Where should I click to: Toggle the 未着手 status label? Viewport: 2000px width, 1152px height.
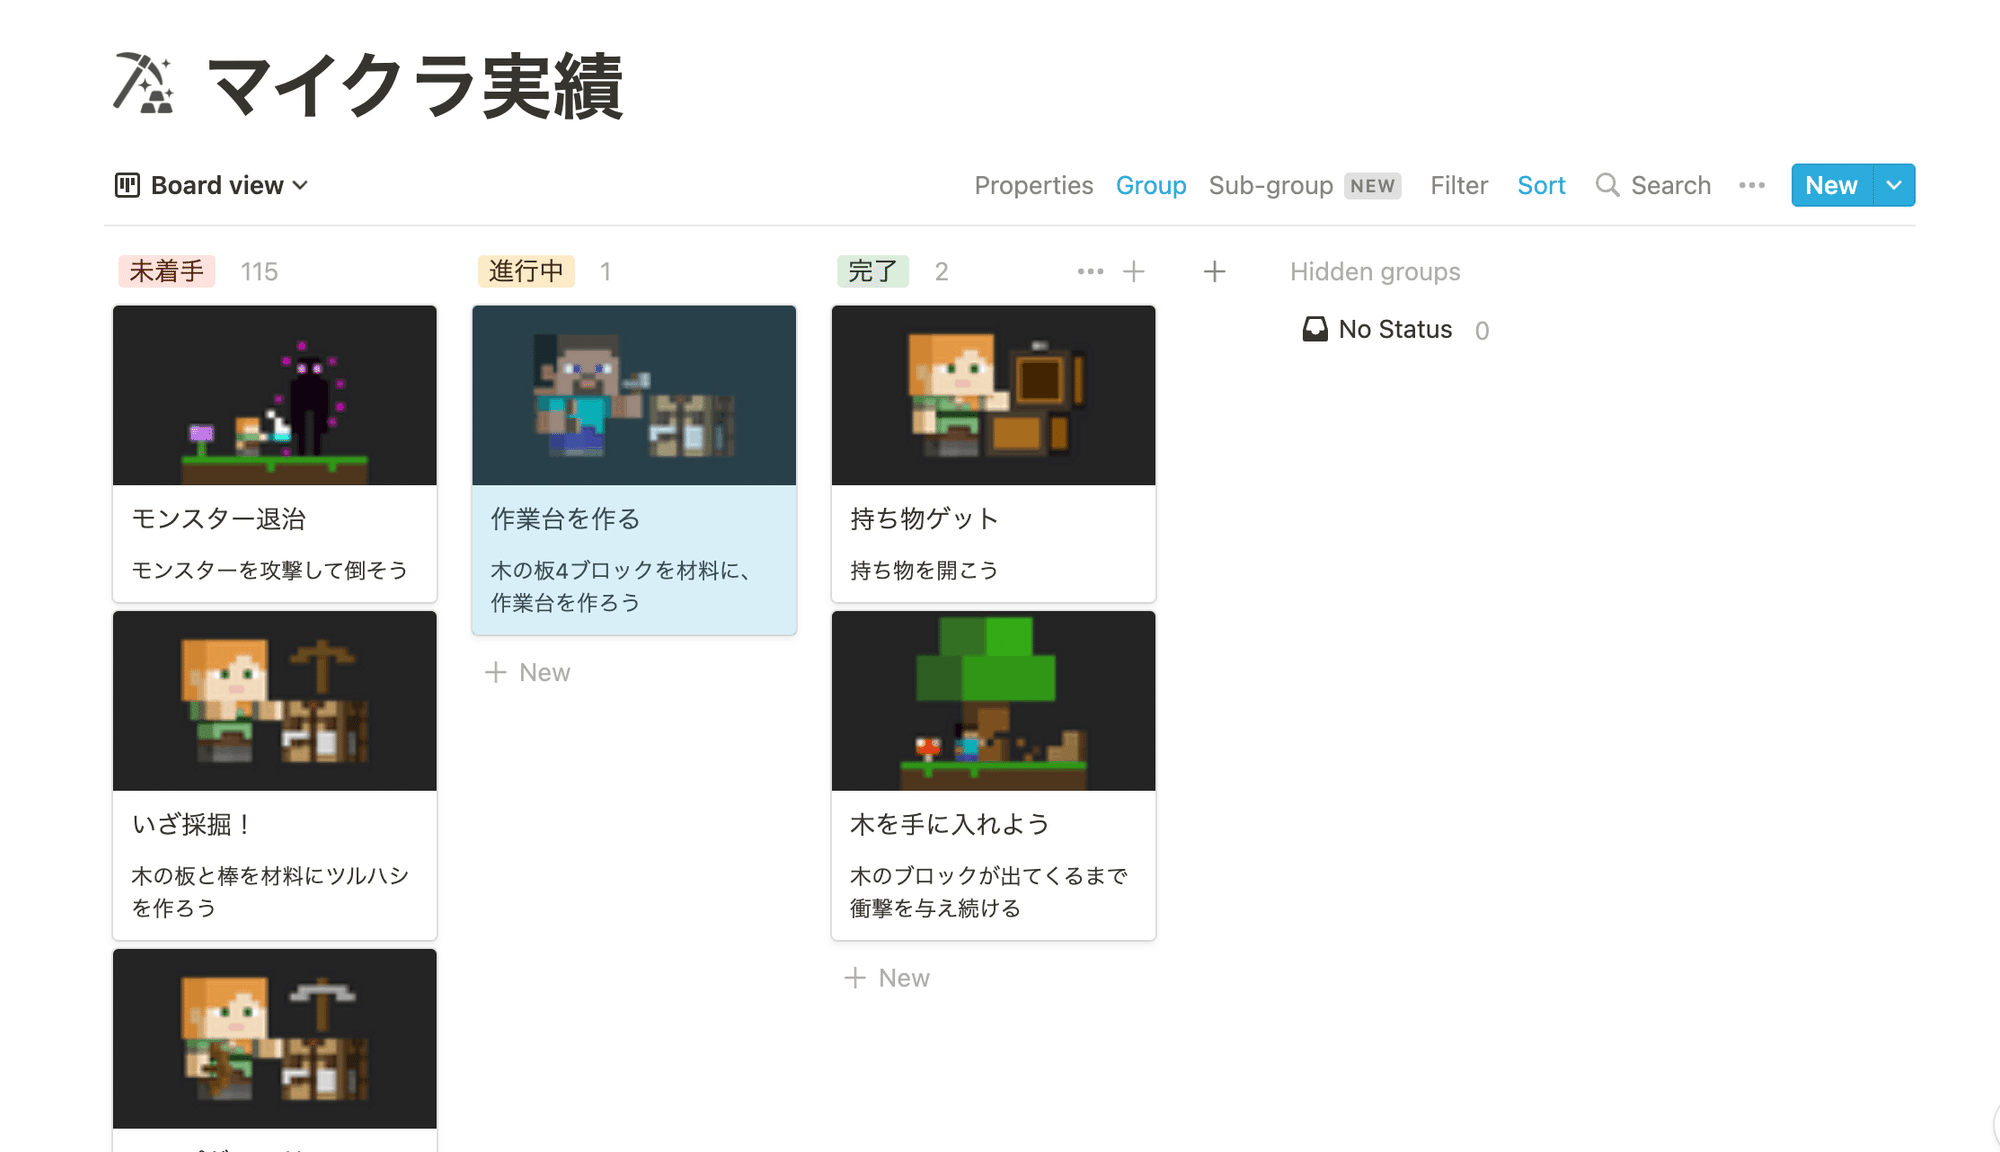click(x=166, y=271)
